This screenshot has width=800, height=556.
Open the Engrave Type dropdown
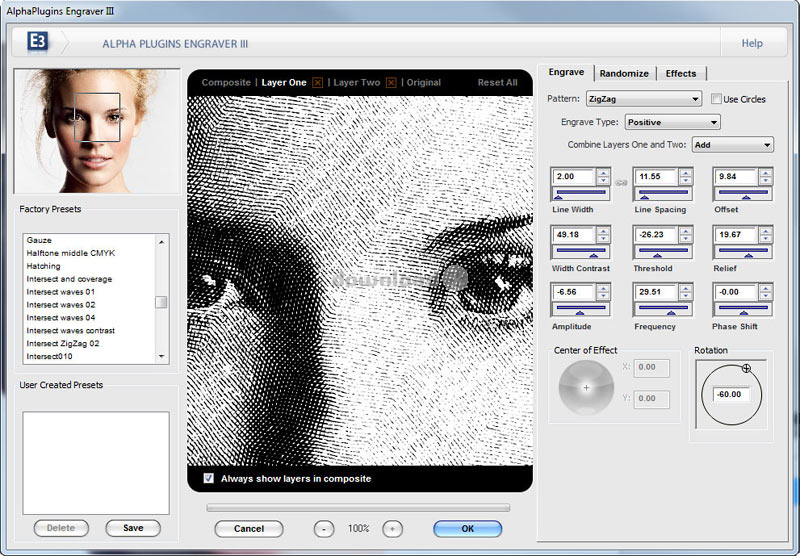click(672, 122)
